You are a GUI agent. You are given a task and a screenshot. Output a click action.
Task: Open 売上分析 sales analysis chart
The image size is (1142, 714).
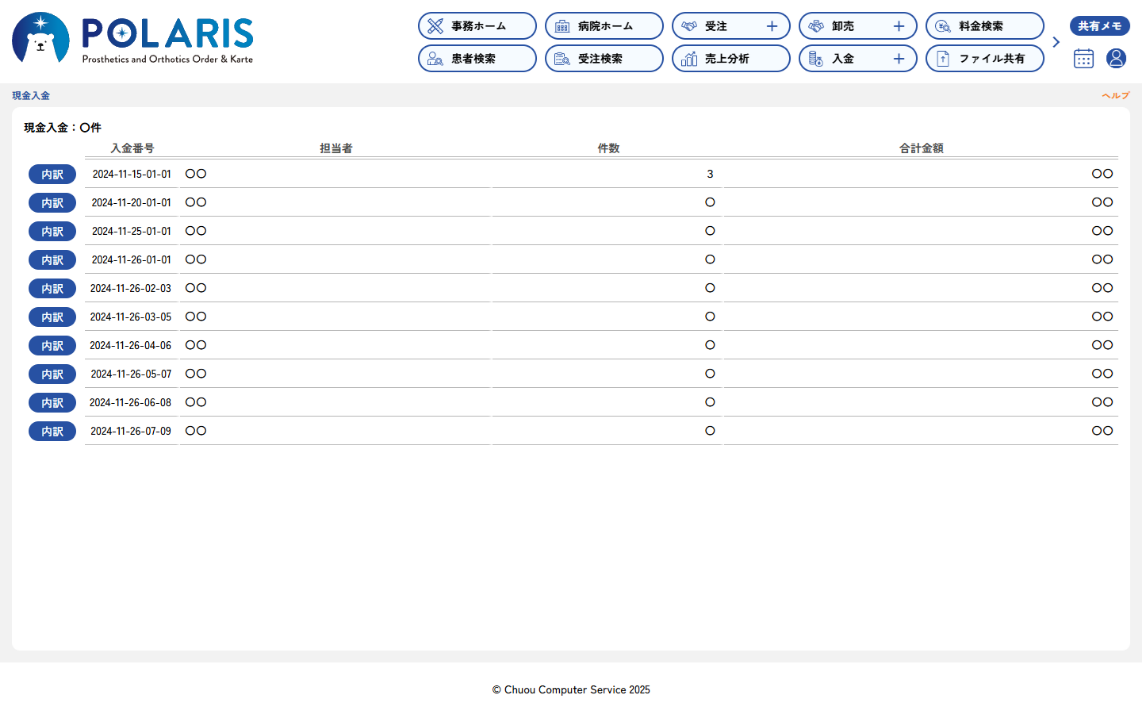tap(730, 59)
